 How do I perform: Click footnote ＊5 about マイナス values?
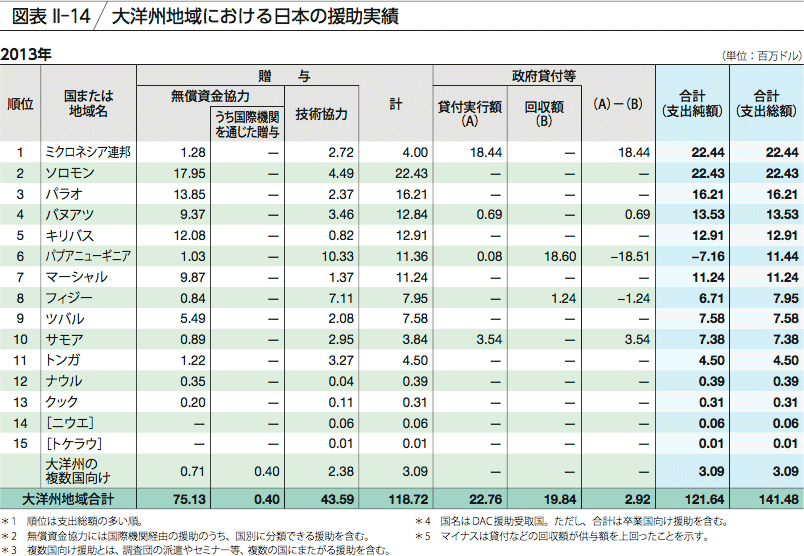click(x=561, y=536)
